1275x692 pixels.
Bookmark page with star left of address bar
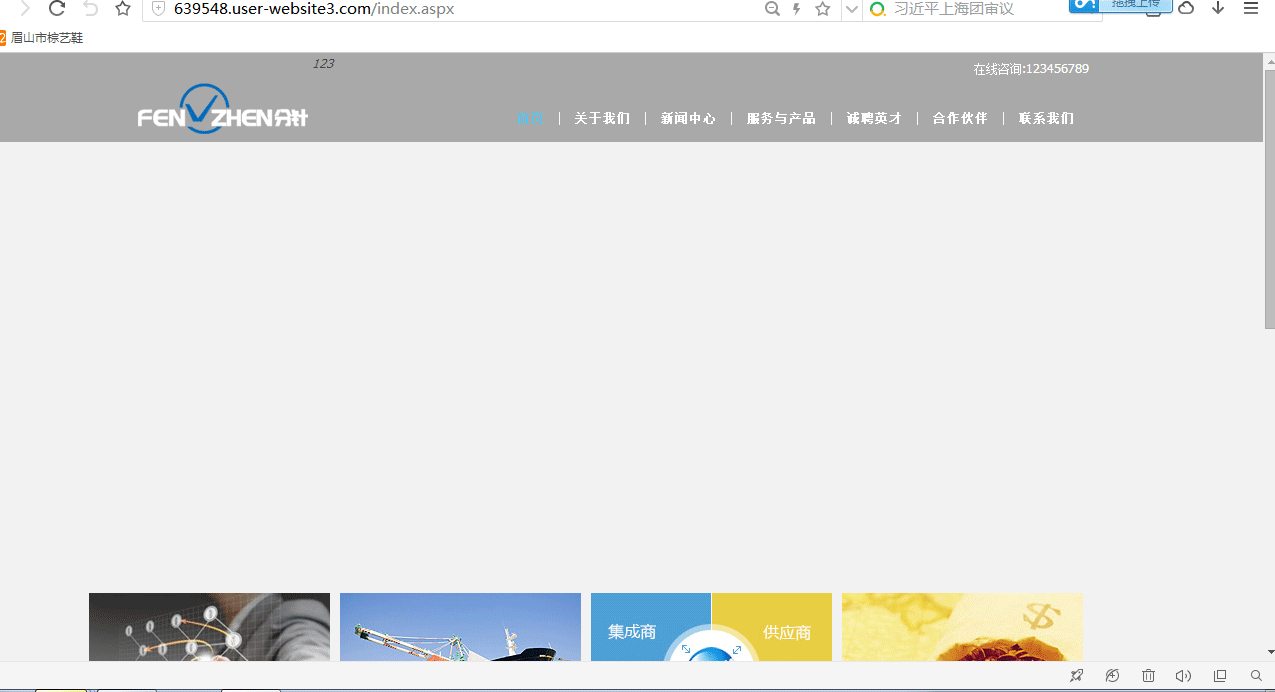pyautogui.click(x=123, y=9)
